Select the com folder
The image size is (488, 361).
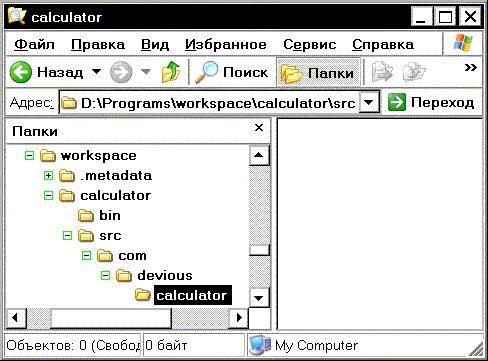(x=132, y=256)
